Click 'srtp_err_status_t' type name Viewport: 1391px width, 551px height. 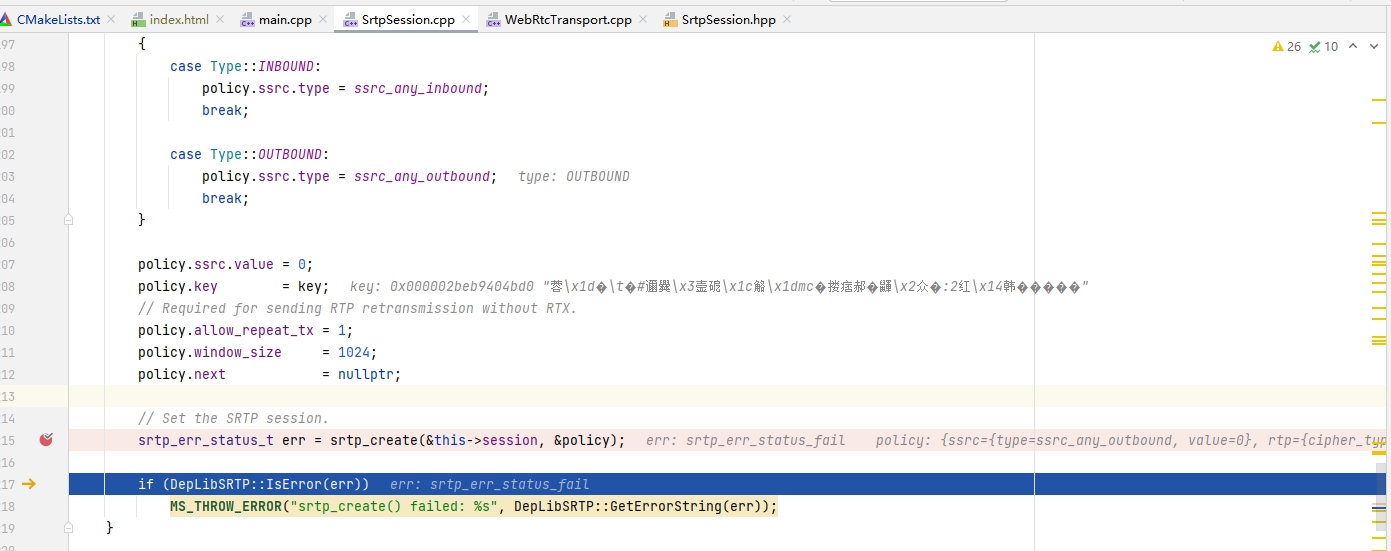(x=205, y=440)
